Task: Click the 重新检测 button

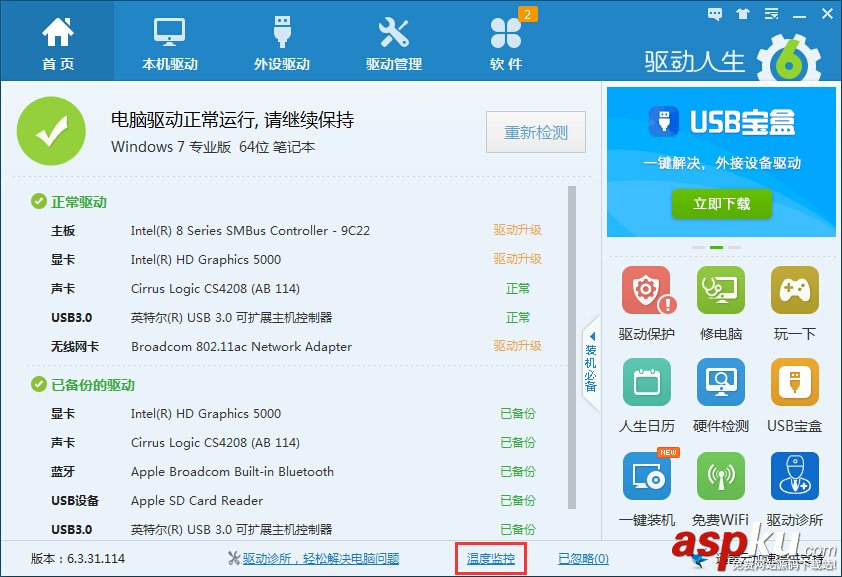Action: tap(536, 132)
